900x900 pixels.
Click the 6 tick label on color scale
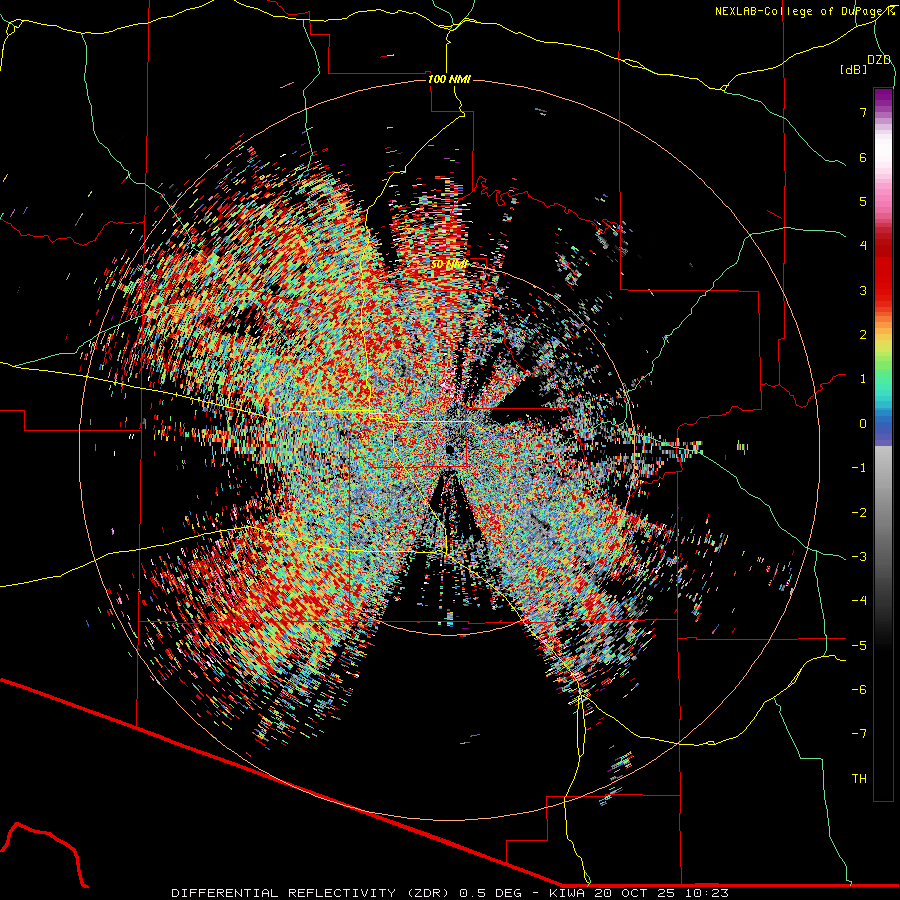pyautogui.click(x=863, y=157)
